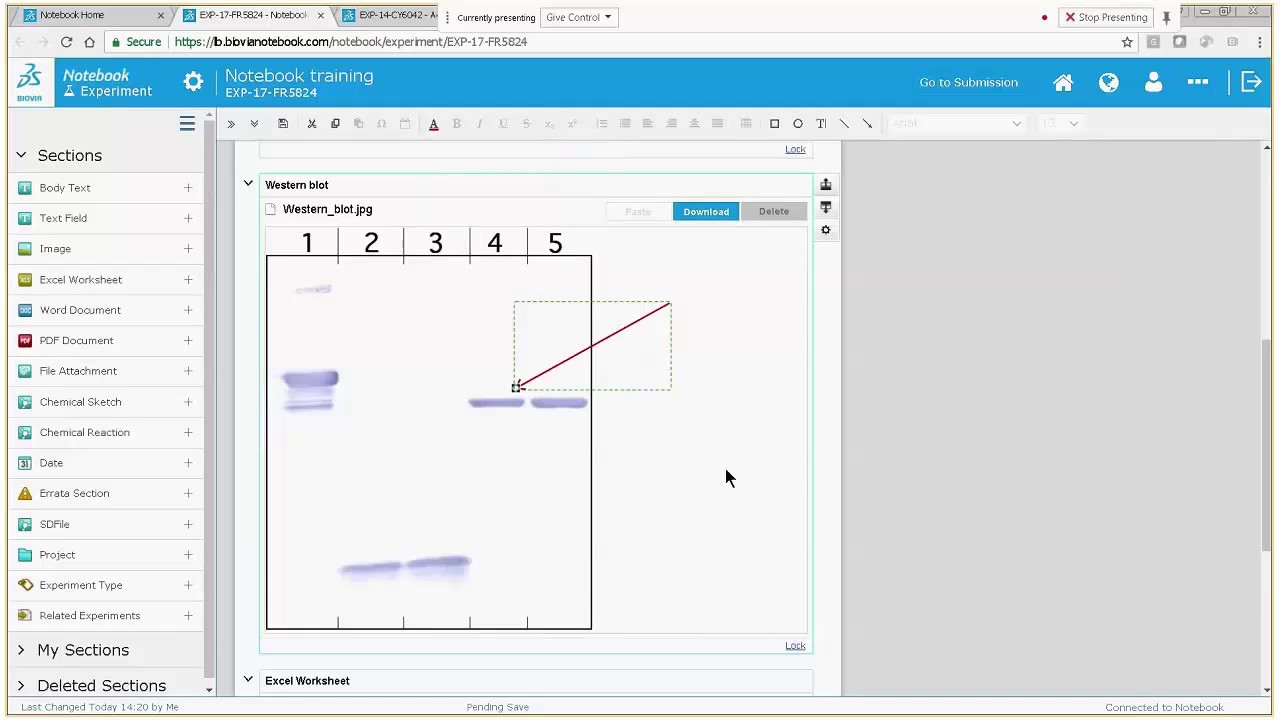Expand Deleted Sections group

point(21,685)
